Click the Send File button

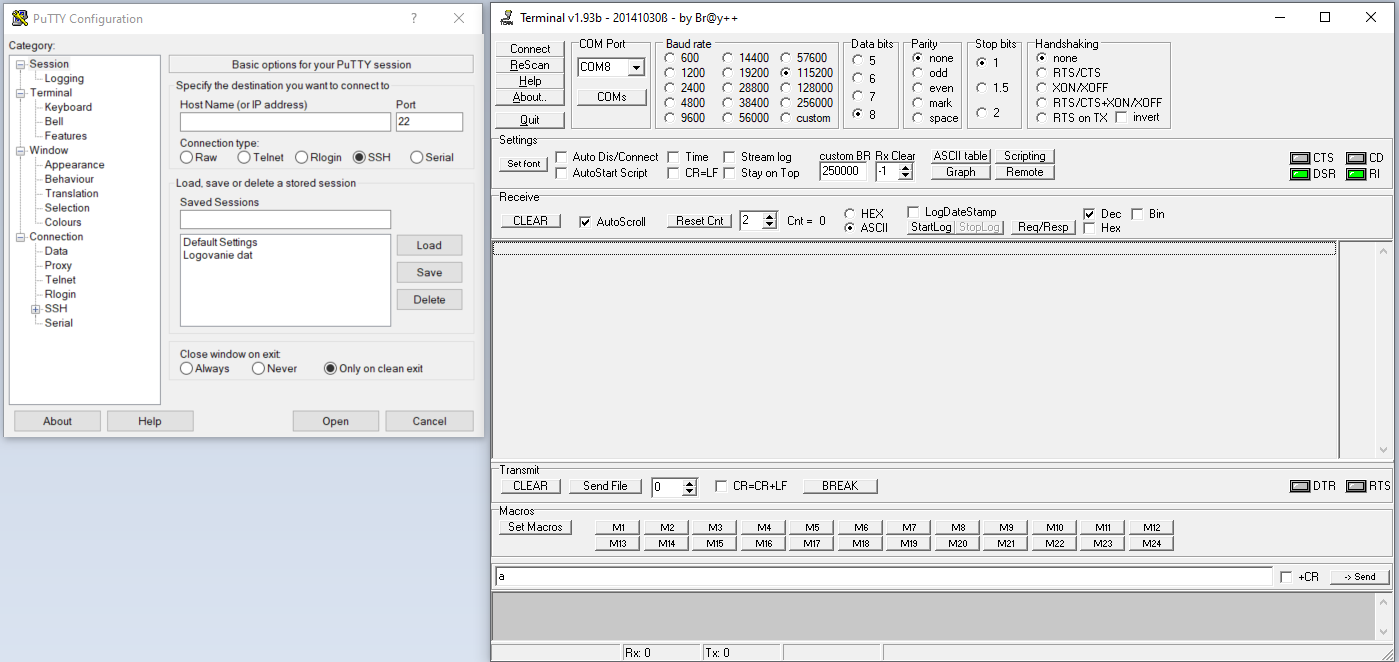(605, 486)
